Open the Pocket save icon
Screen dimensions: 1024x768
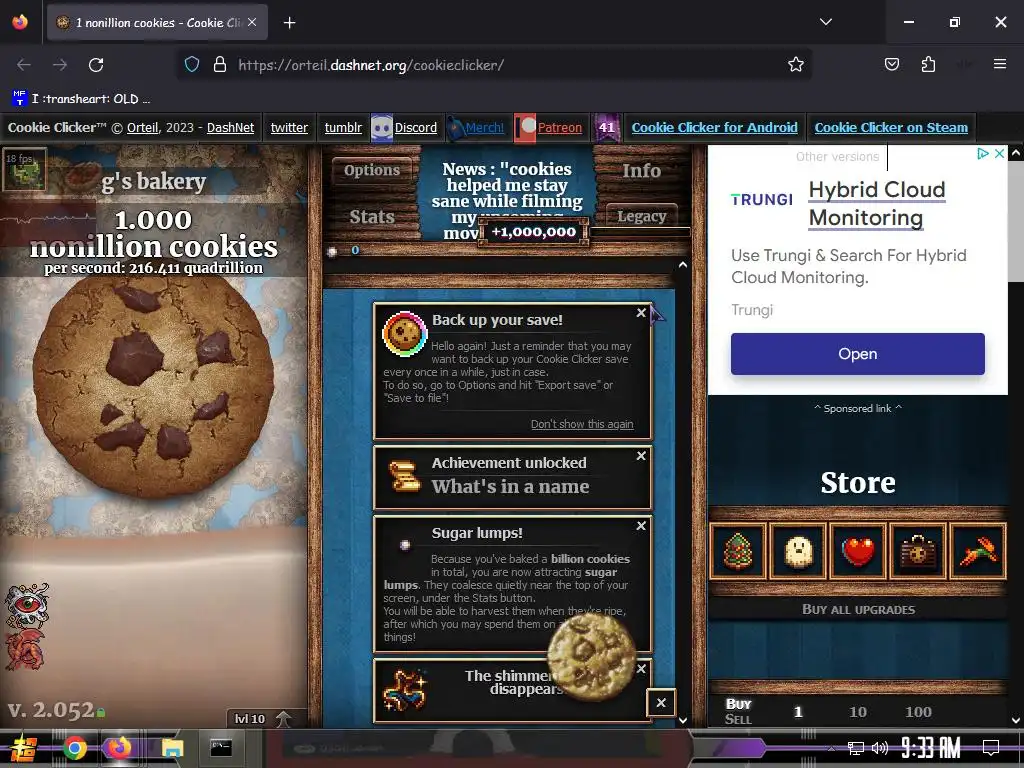[891, 65]
